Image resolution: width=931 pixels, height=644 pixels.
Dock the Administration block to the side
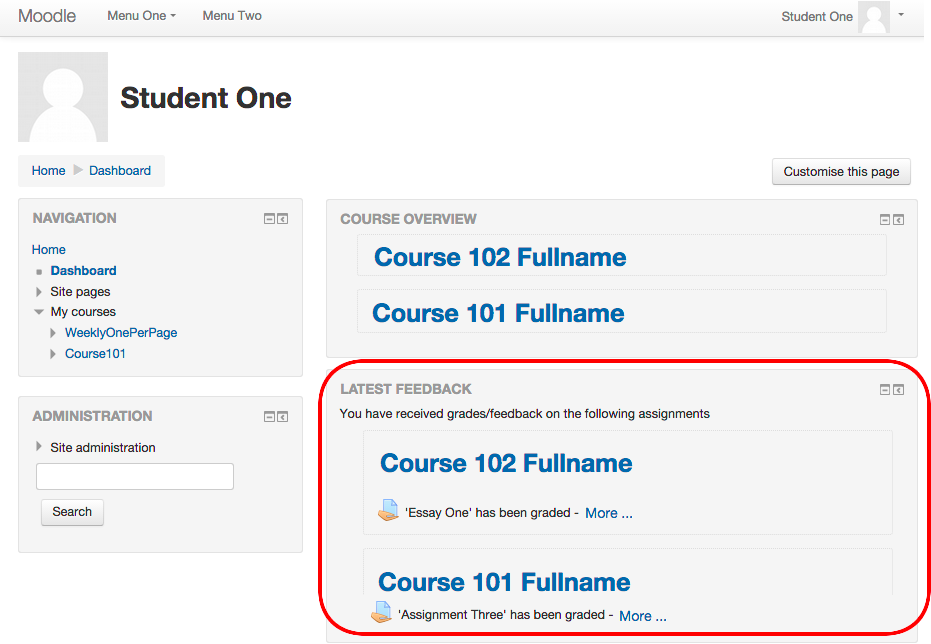coord(283,417)
